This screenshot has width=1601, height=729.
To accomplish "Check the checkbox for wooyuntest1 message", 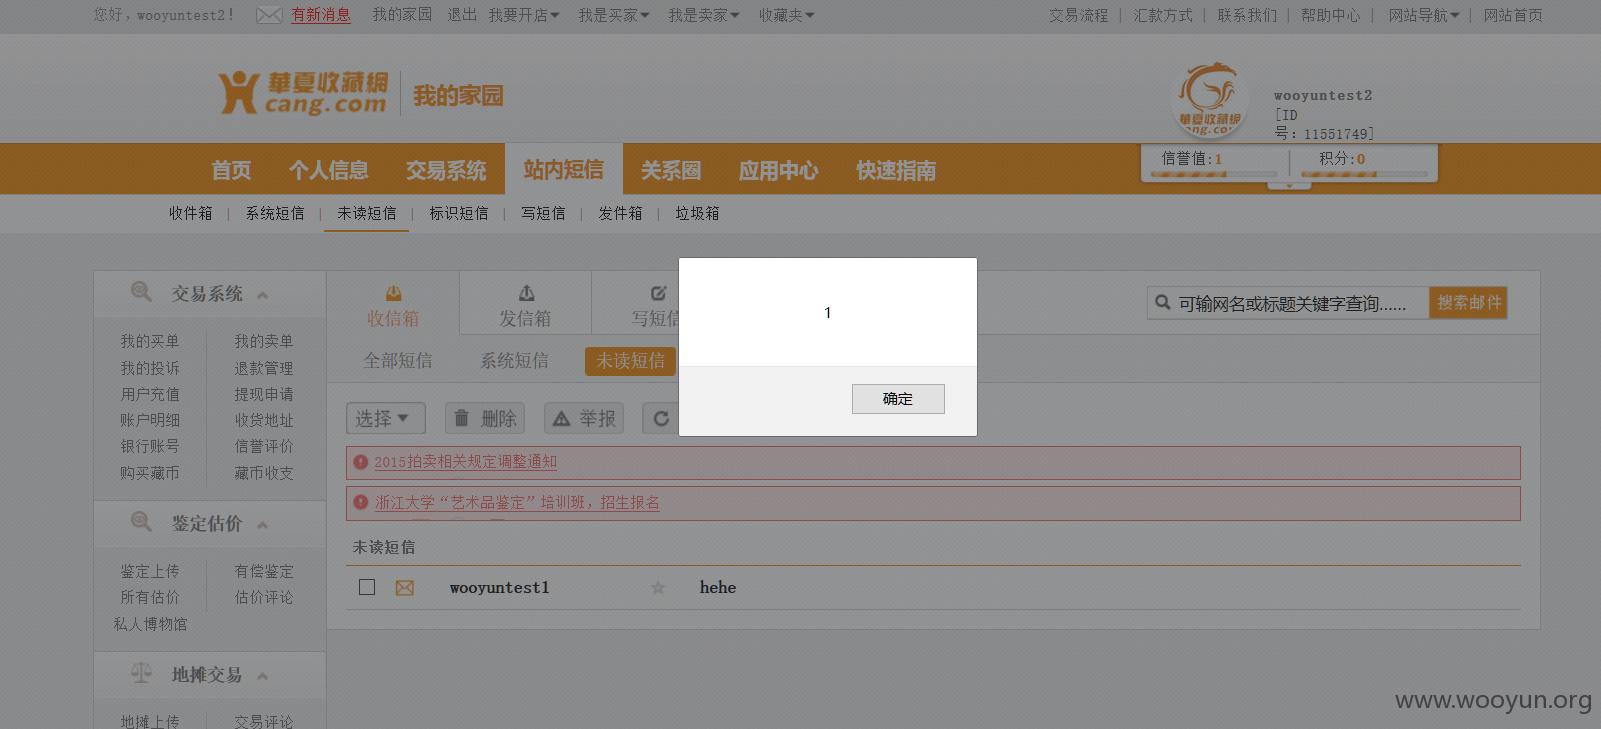I will tap(367, 587).
